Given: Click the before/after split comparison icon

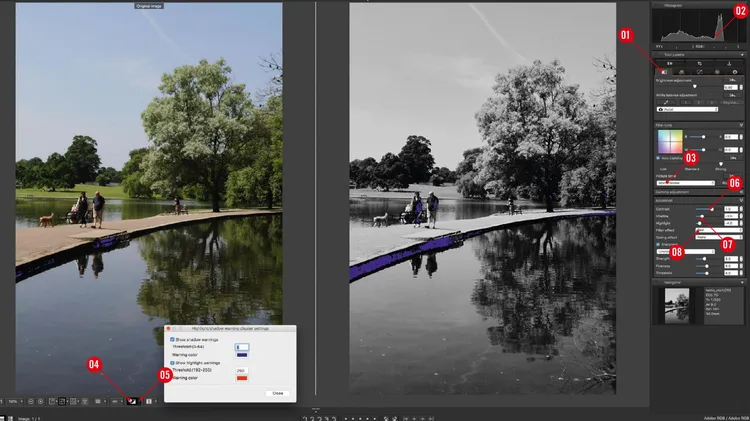Looking at the screenshot, I should (x=149, y=401).
